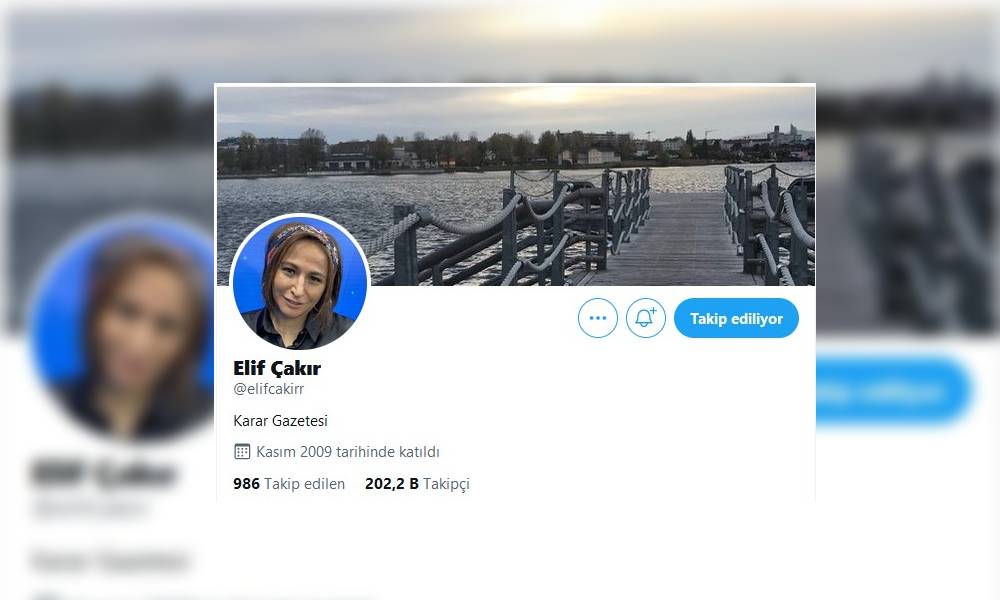Click the blurred profile name in background
This screenshot has width=1000, height=600.
coord(103,473)
